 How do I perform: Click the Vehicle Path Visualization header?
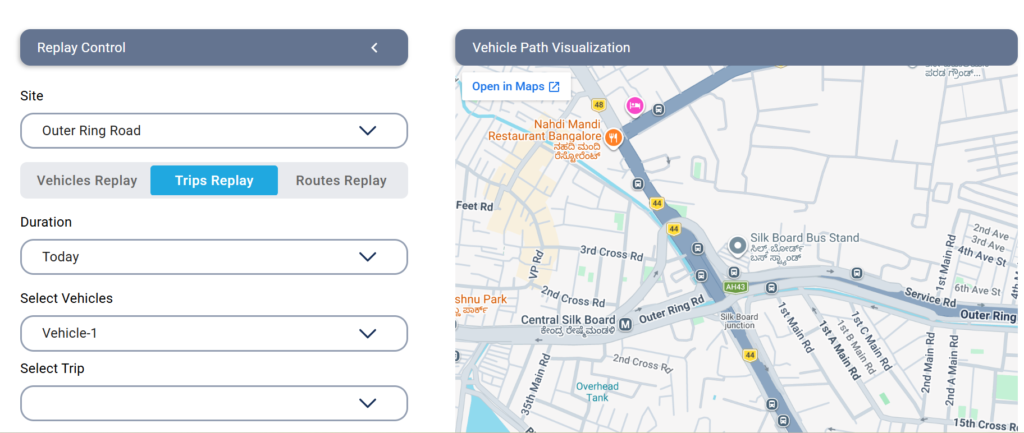736,48
